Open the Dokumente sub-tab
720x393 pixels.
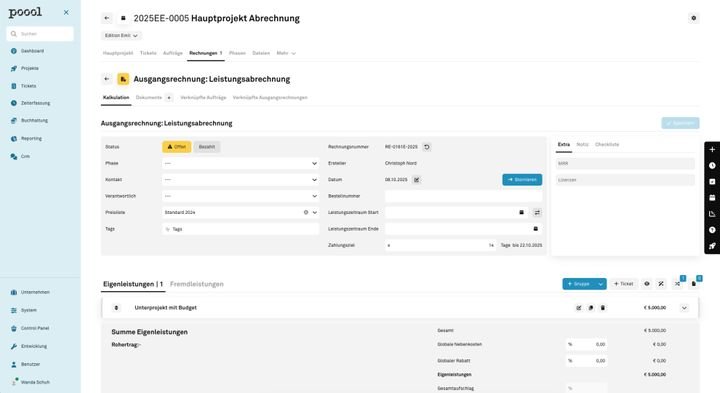point(149,98)
